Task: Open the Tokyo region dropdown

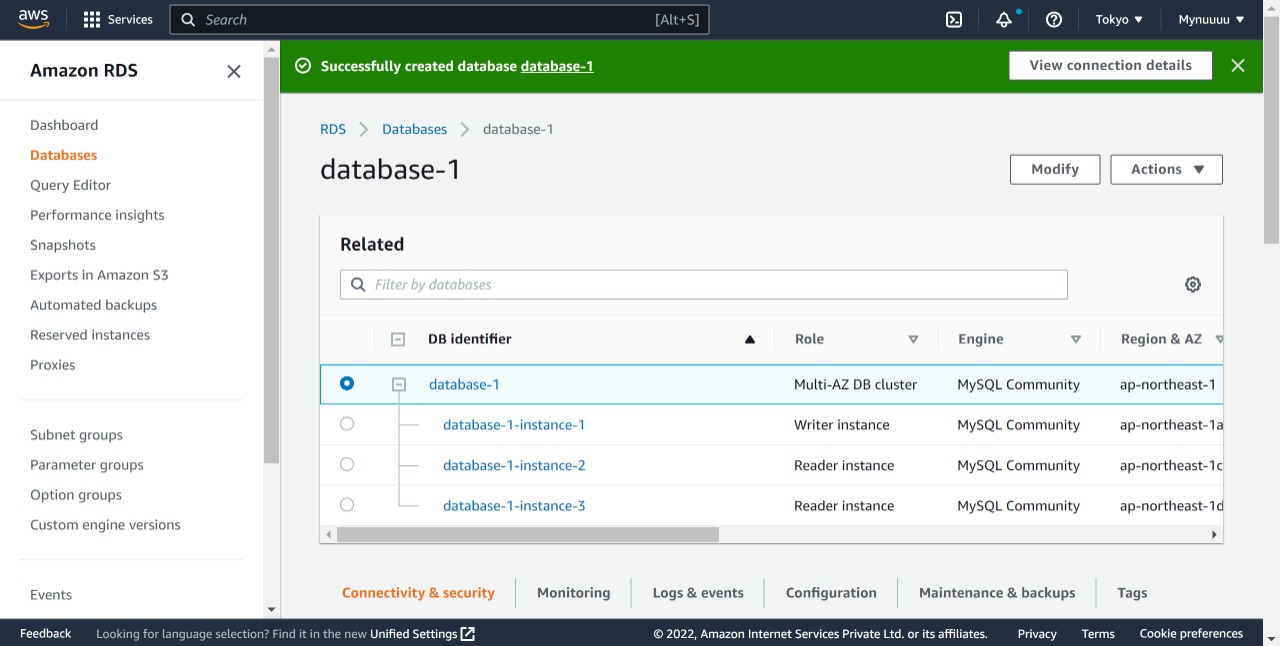Action: click(1119, 19)
